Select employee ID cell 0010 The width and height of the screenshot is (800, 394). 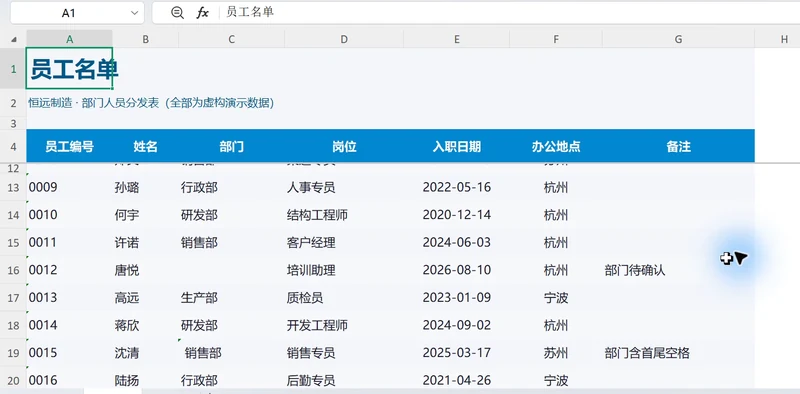pos(69,215)
